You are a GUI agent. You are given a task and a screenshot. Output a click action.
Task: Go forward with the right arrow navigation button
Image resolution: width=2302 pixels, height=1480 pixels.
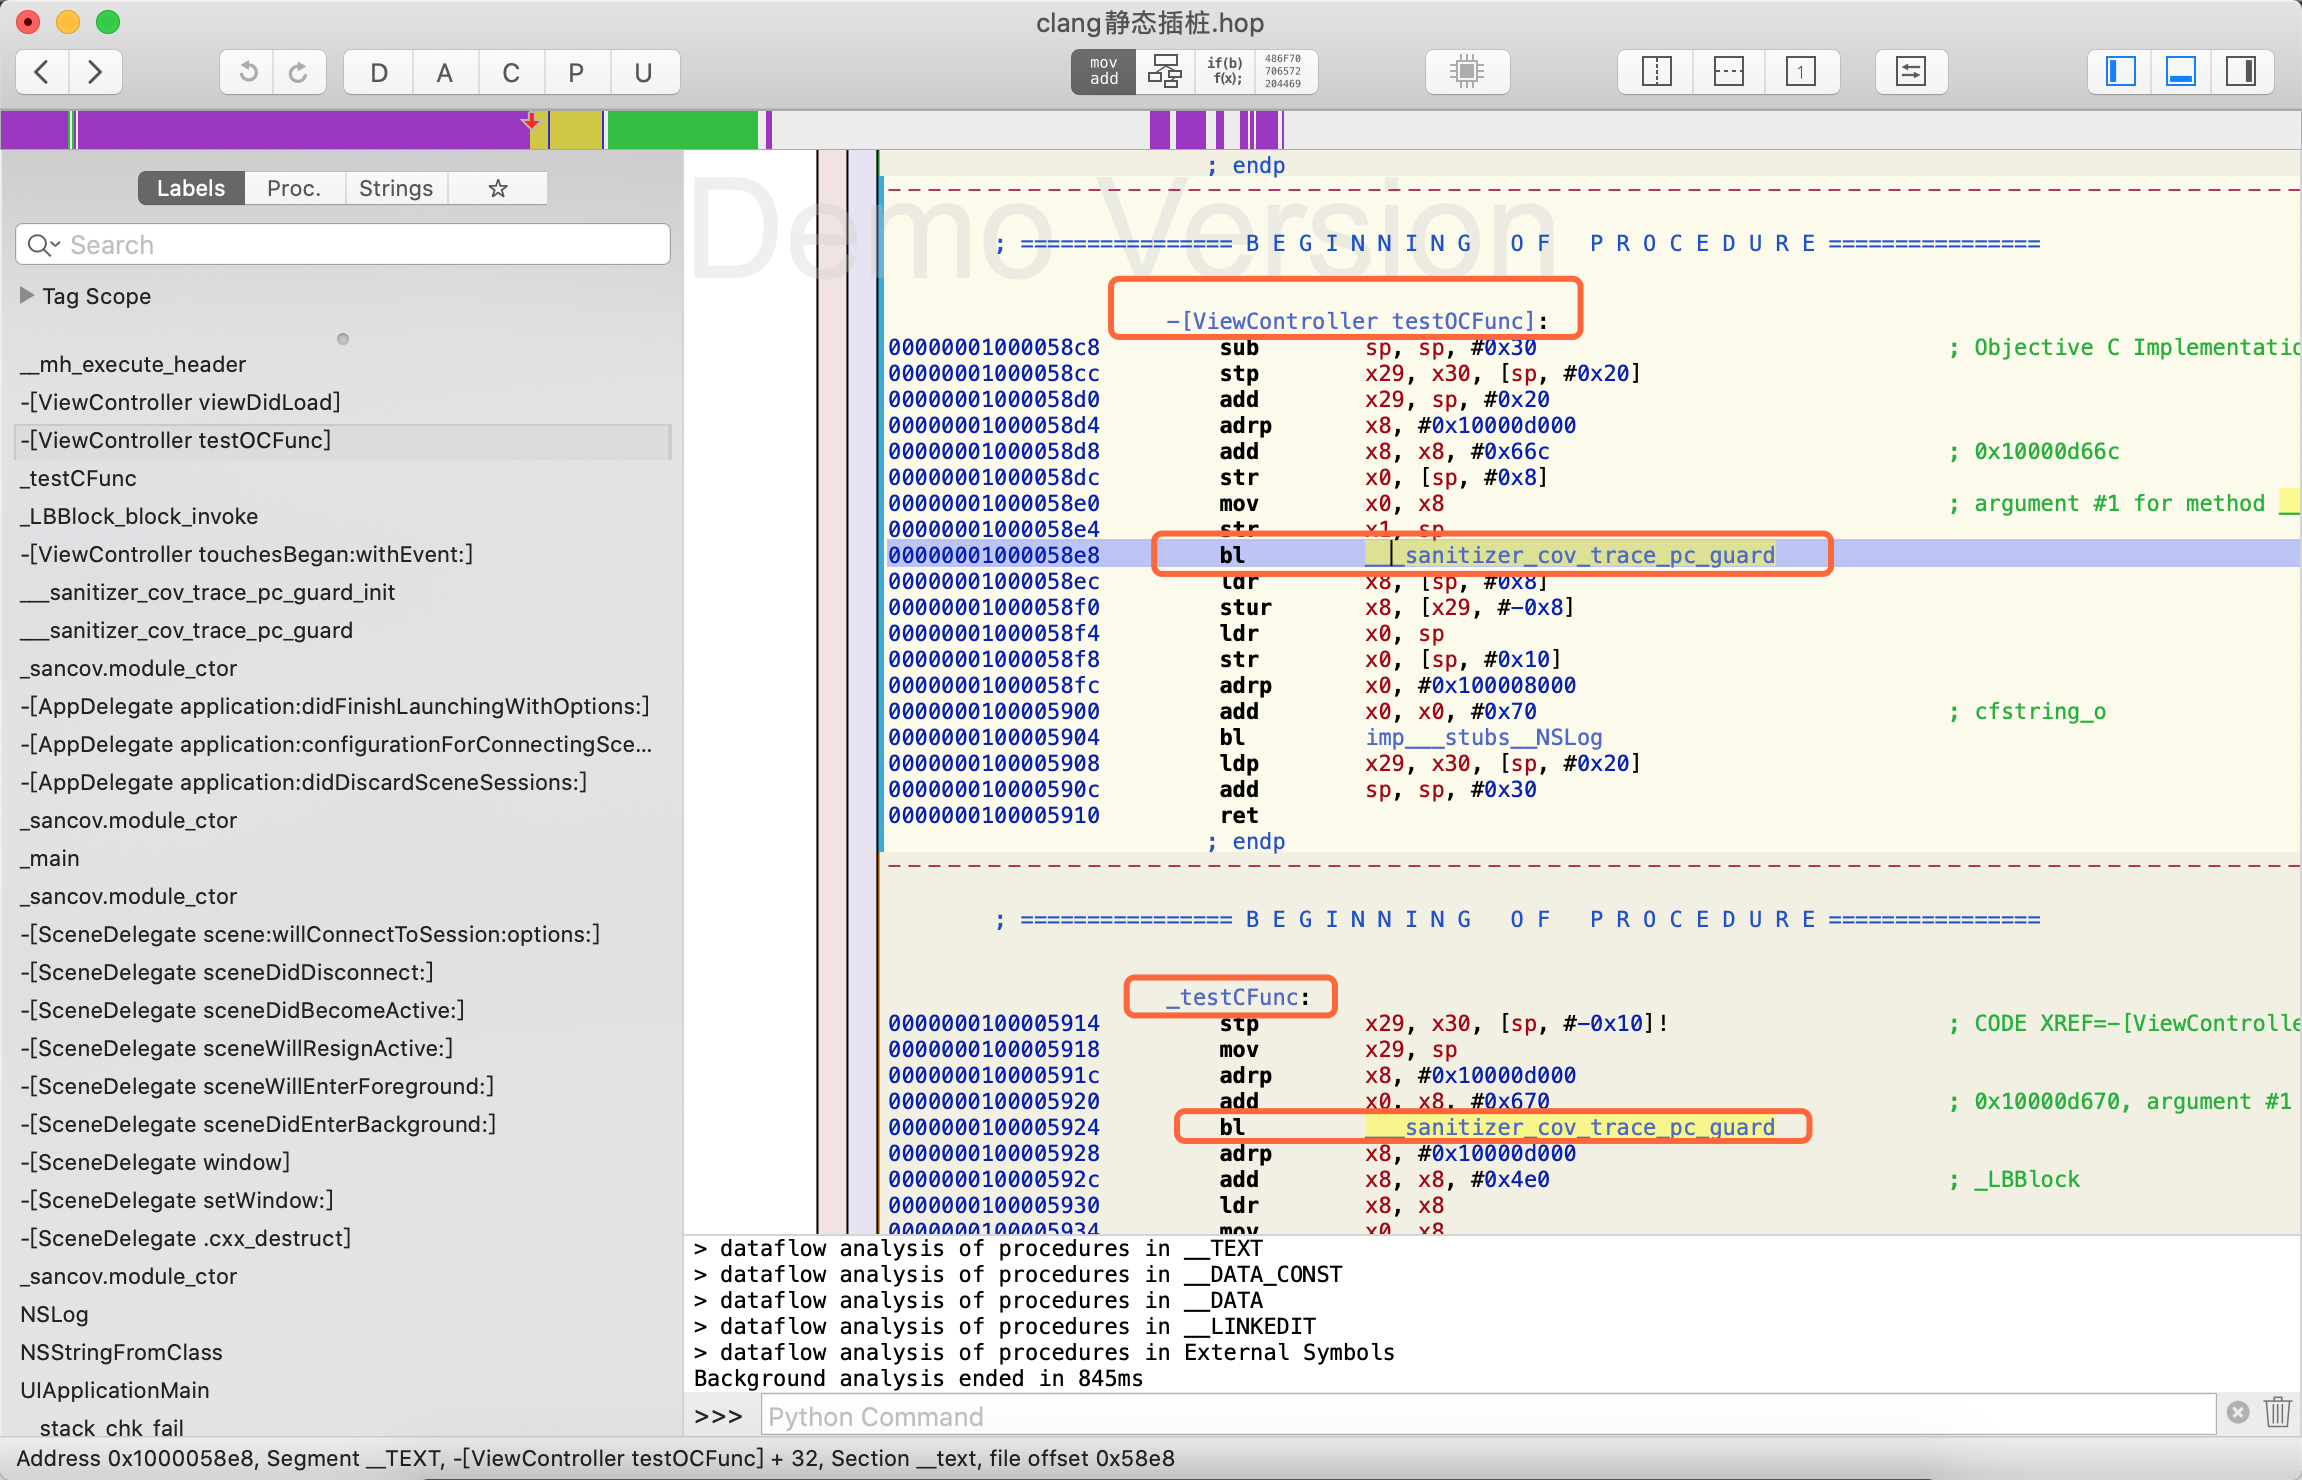click(95, 72)
